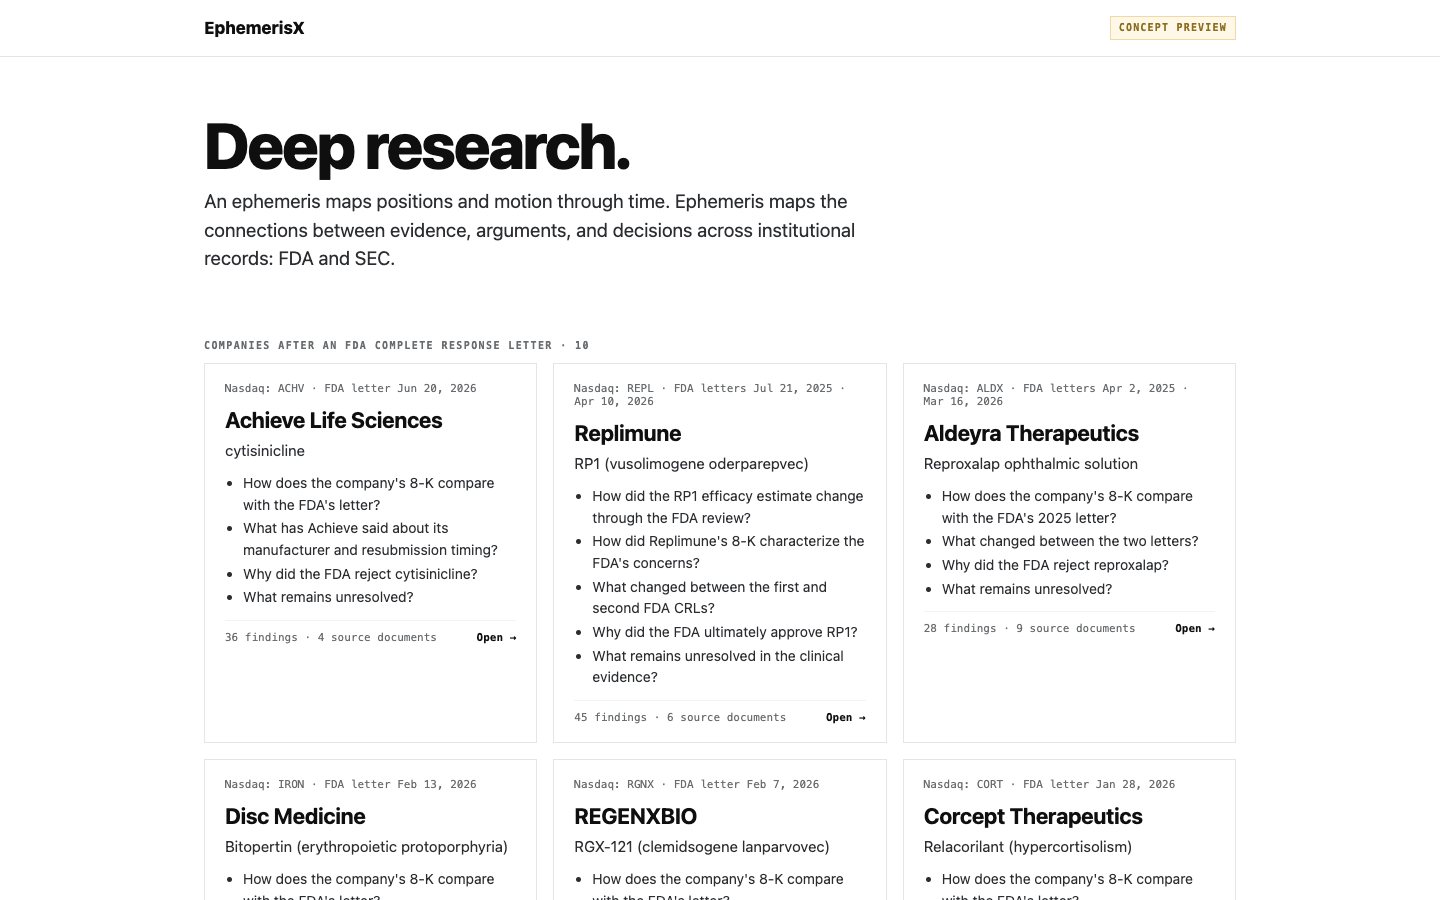This screenshot has width=1440, height=900.
Task: Click the Concept Preview badge
Action: (1172, 28)
